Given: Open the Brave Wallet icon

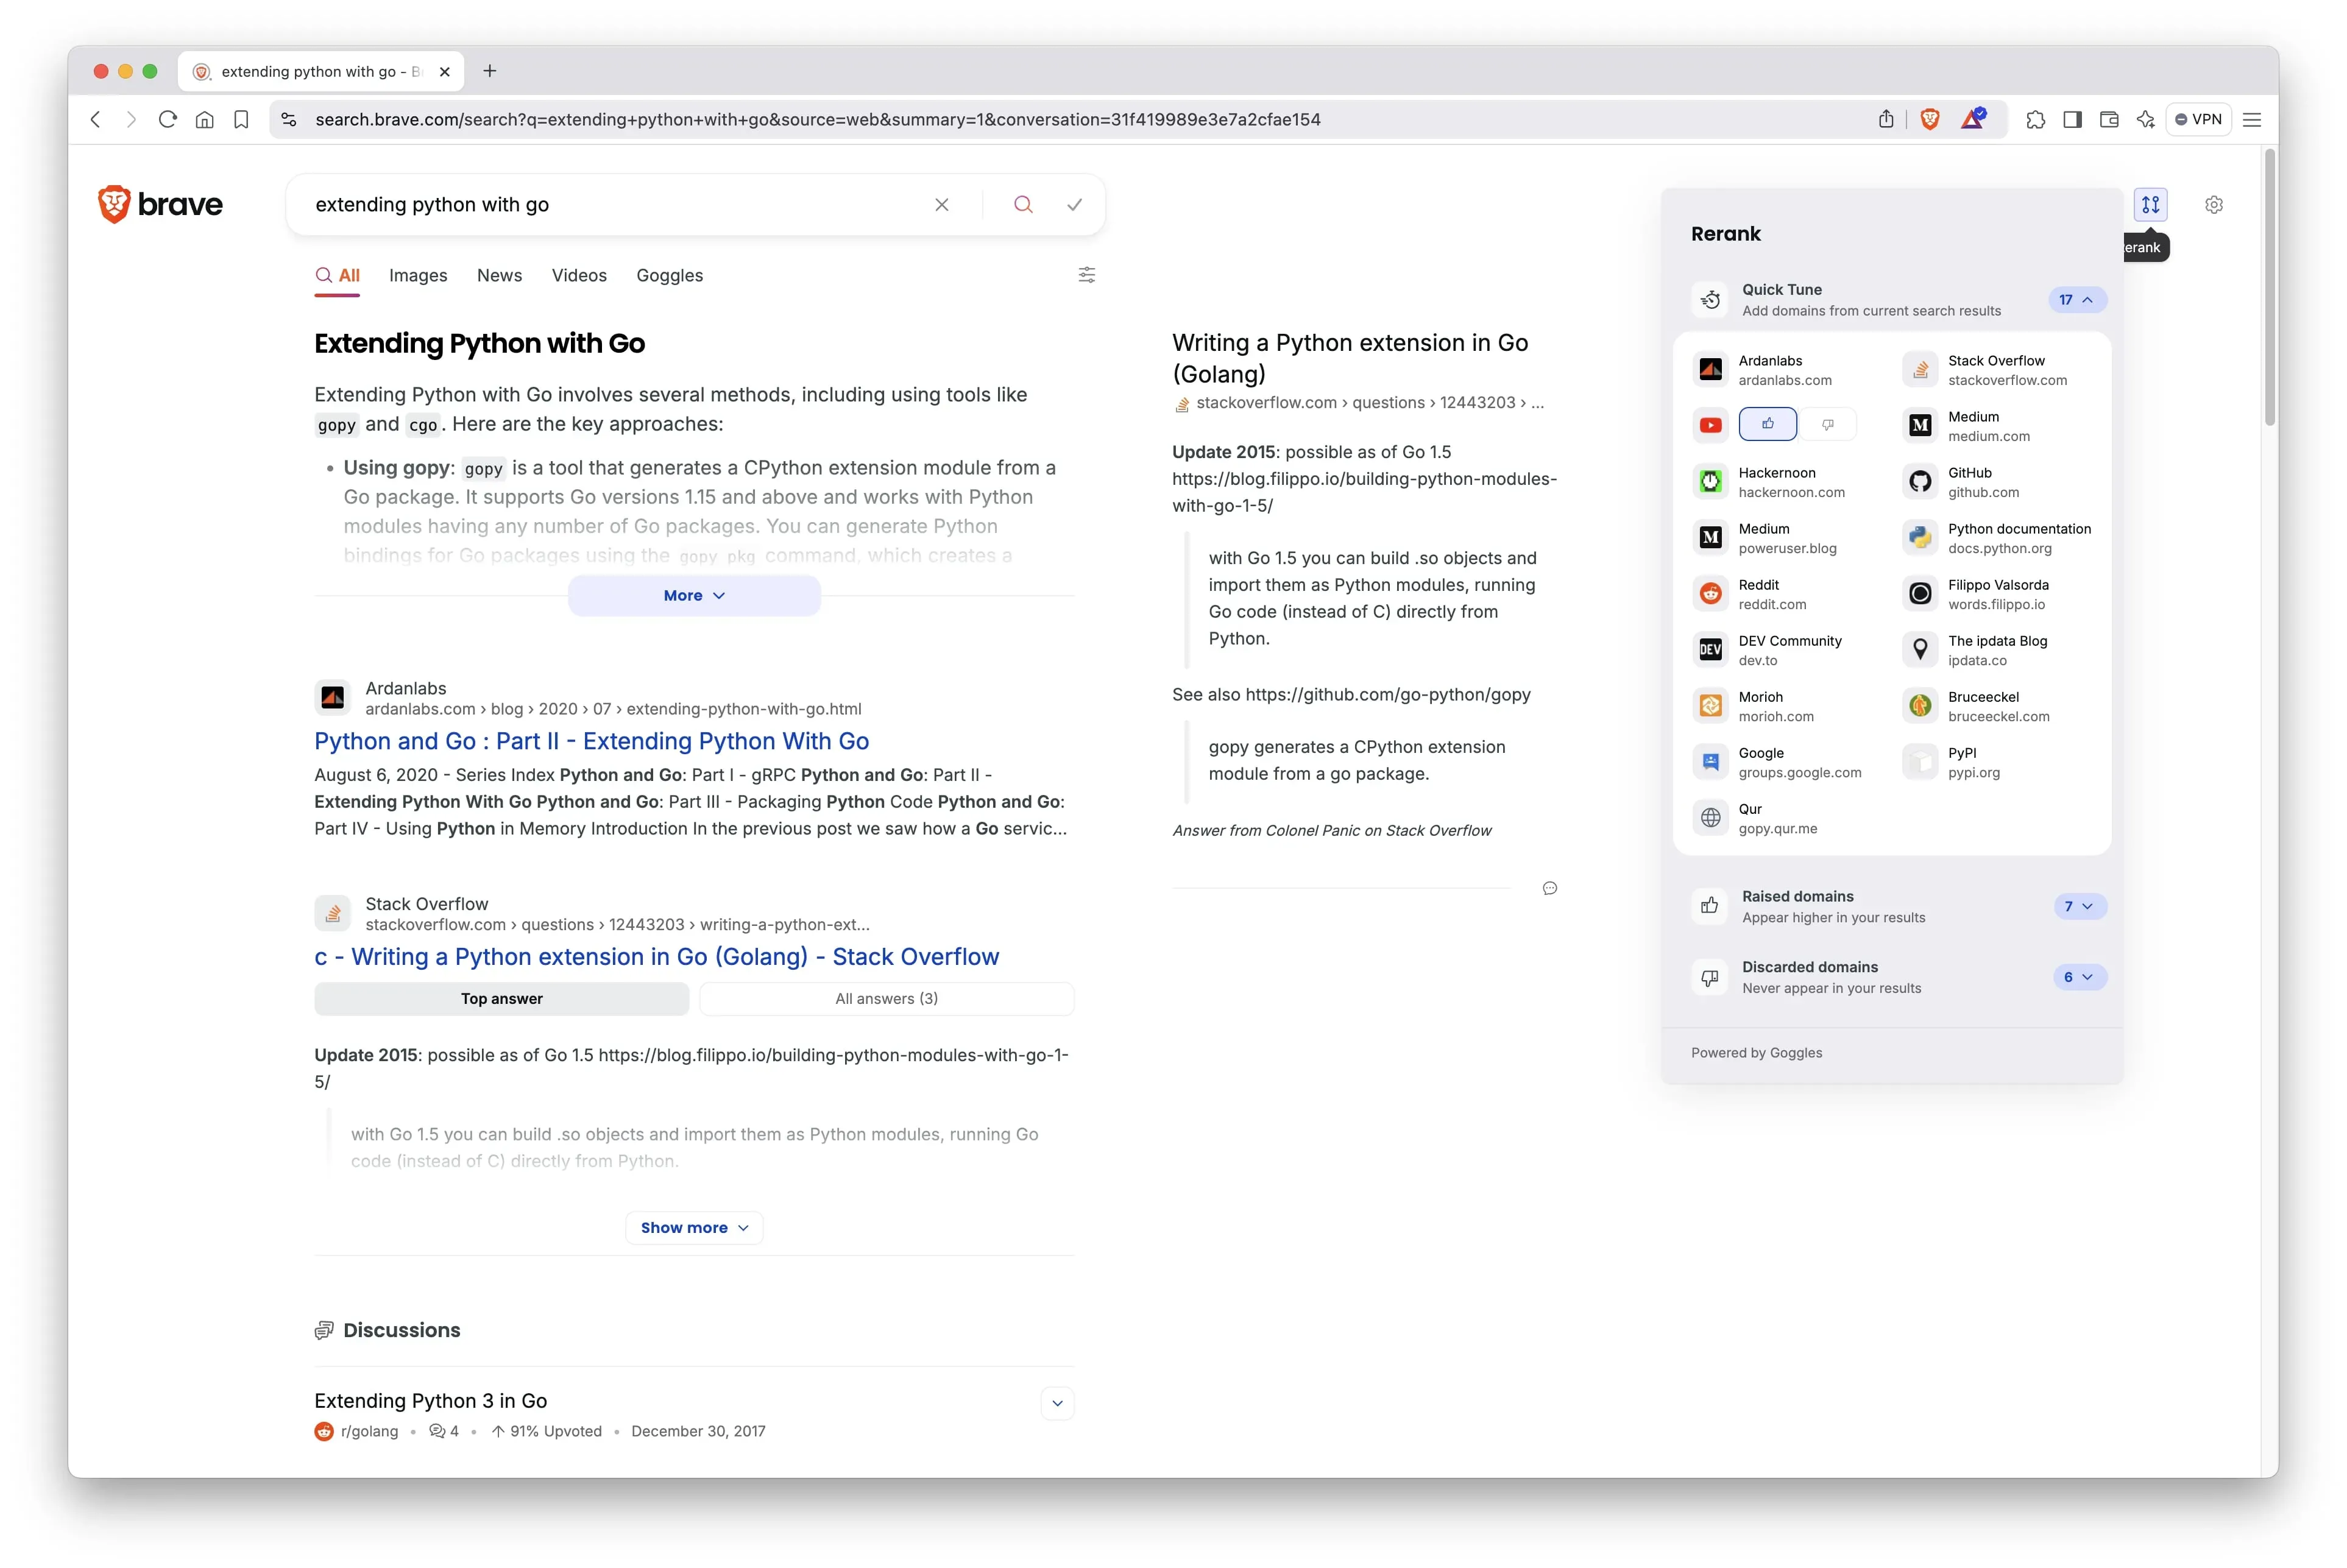Looking at the screenshot, I should coord(2109,119).
